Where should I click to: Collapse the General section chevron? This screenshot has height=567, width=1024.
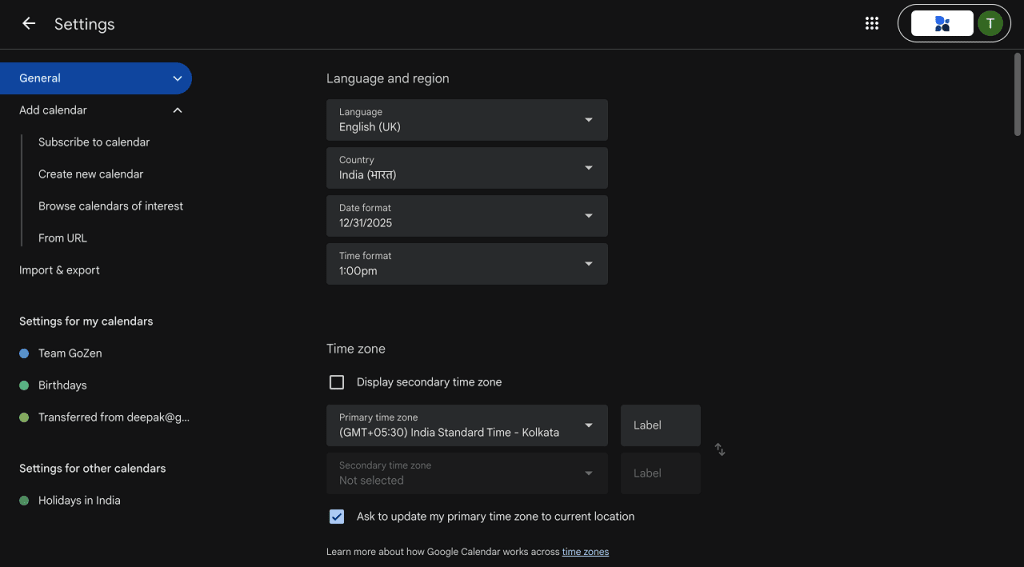[x=177, y=78]
